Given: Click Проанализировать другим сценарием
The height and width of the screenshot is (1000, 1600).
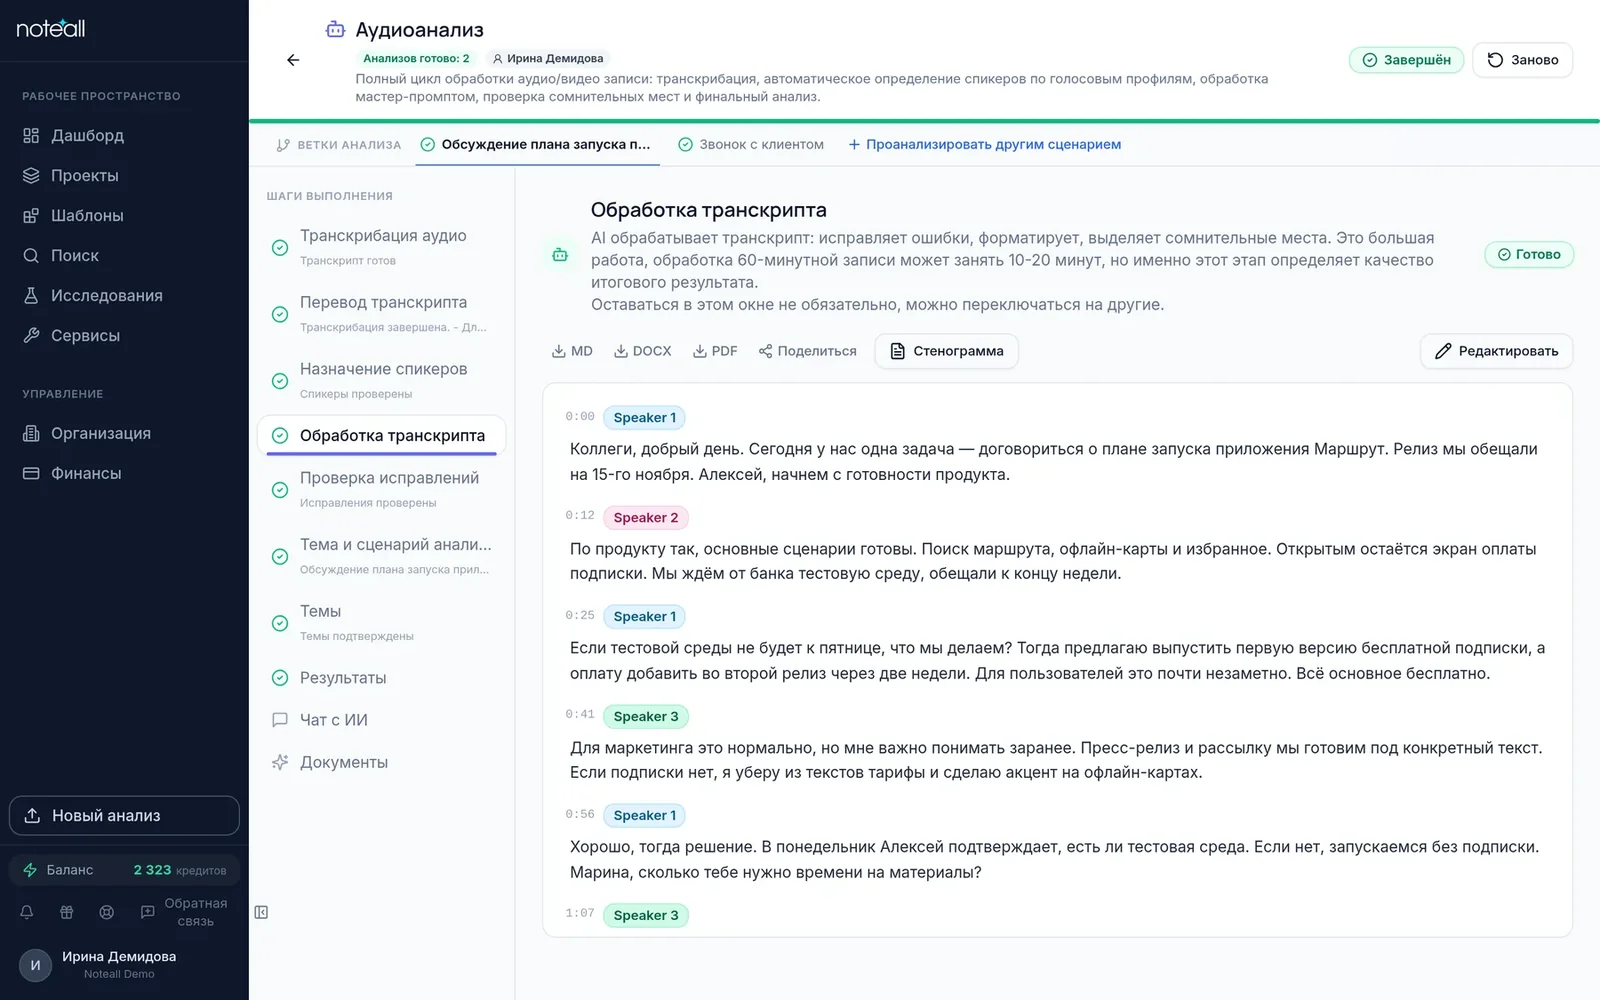Looking at the screenshot, I should tap(984, 144).
